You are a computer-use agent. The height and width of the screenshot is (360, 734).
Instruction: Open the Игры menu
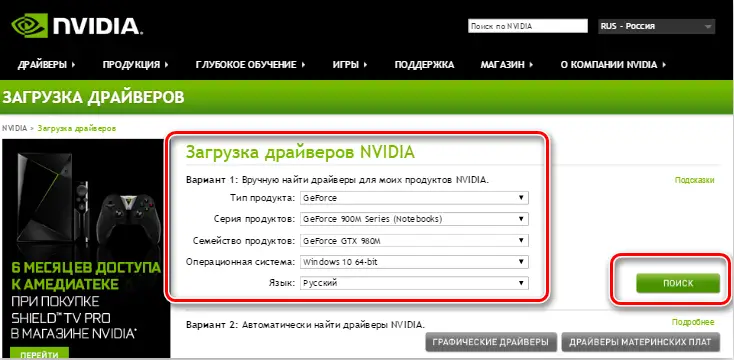coord(350,65)
